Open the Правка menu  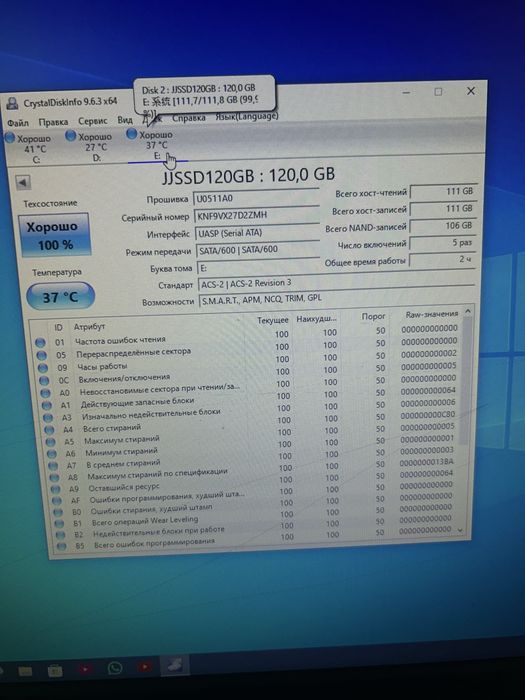[53, 122]
